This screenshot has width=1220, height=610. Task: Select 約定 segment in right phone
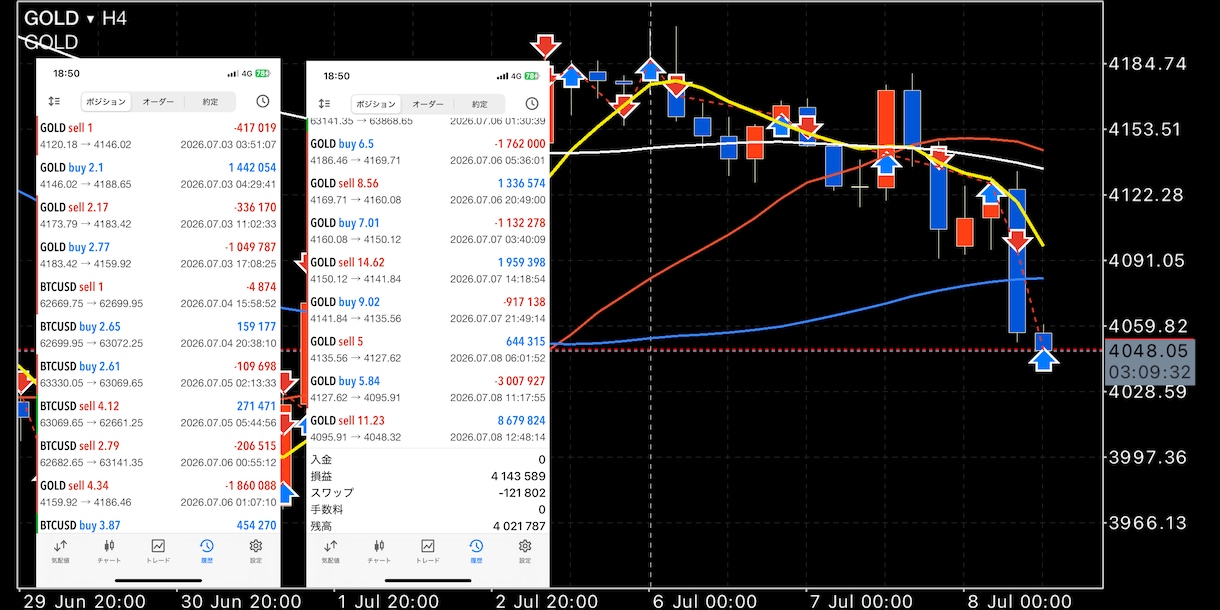coord(479,103)
